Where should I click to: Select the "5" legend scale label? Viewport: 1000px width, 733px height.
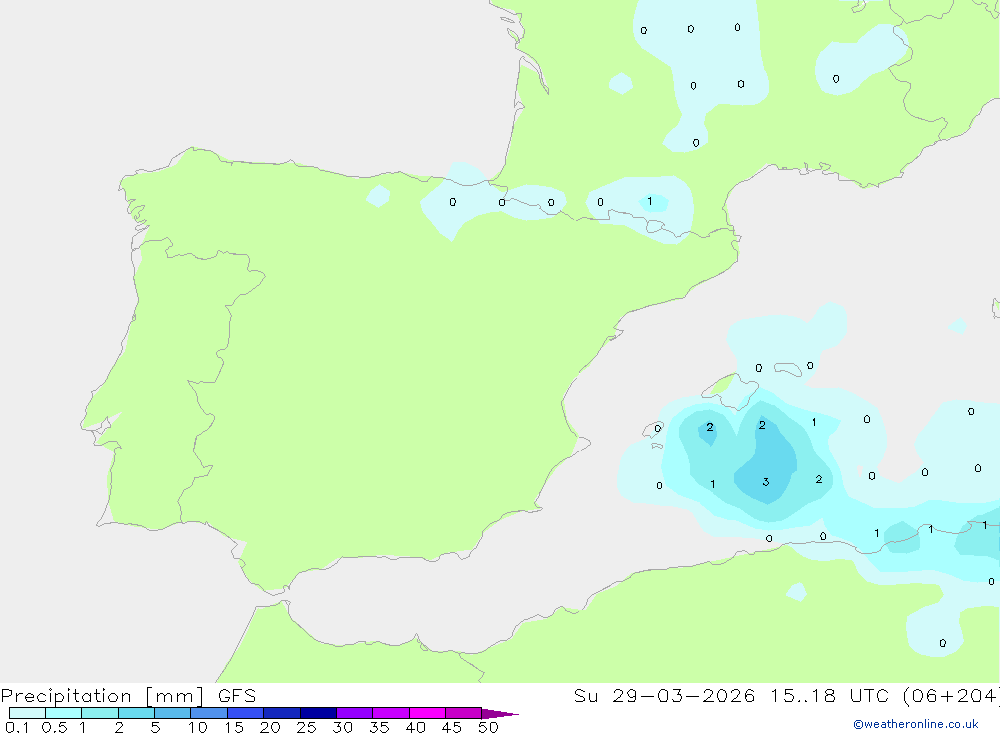coord(155,727)
